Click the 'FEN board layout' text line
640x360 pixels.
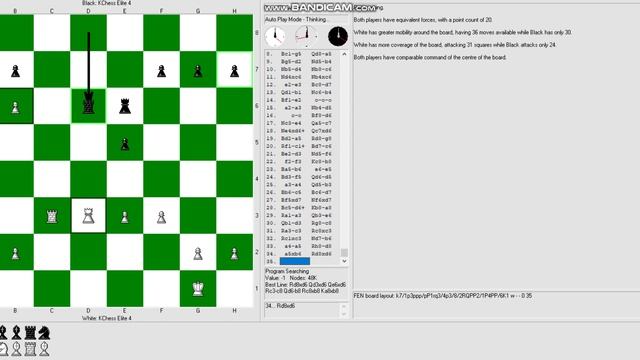pyautogui.click(x=443, y=296)
